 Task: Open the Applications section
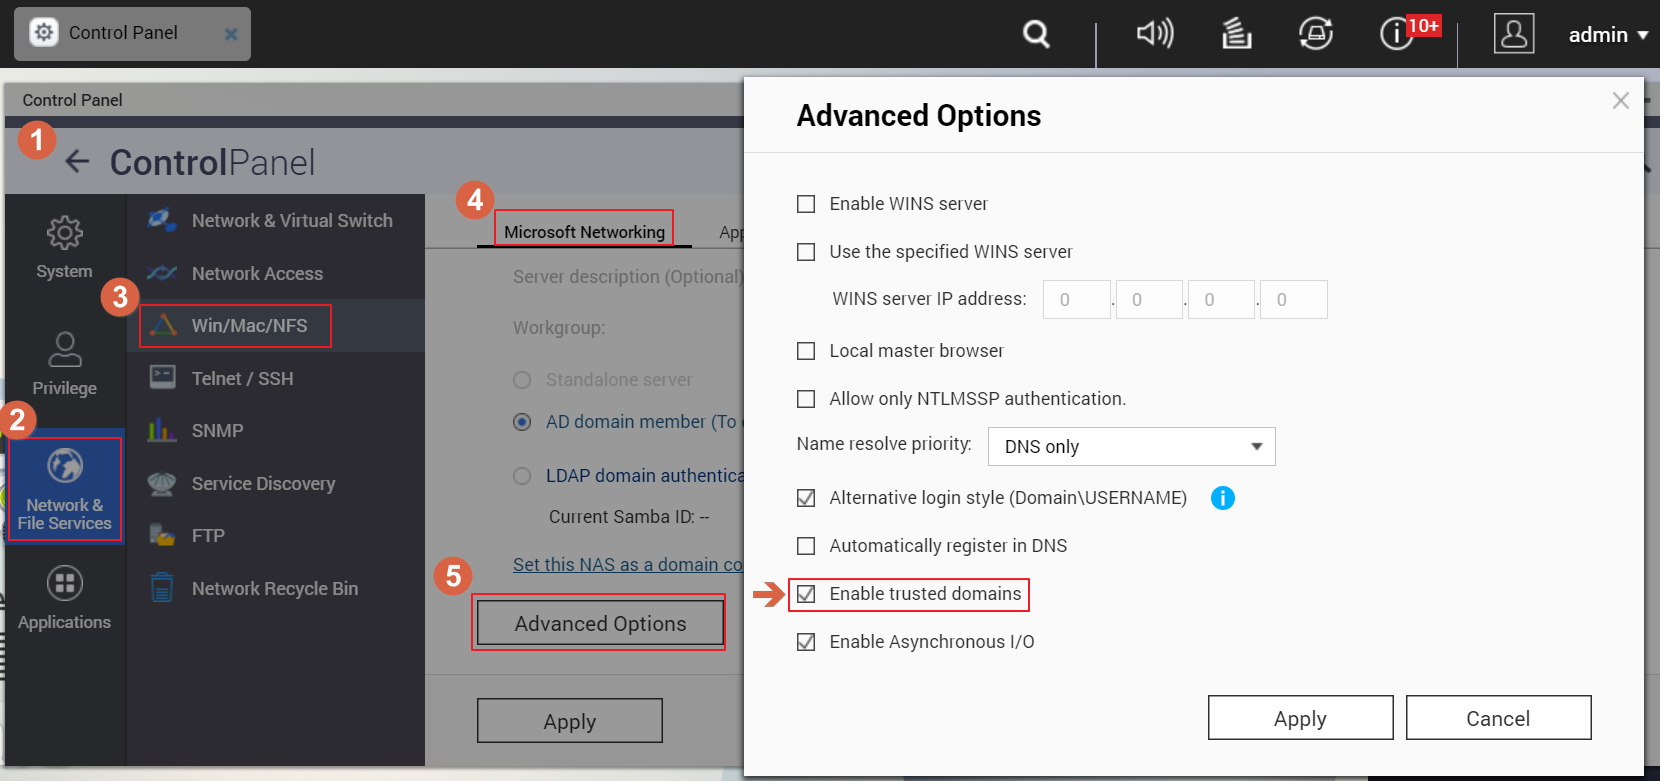coord(63,597)
